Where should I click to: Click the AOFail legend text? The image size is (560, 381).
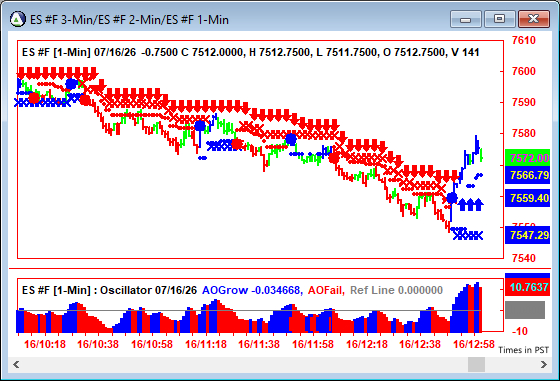[326, 290]
